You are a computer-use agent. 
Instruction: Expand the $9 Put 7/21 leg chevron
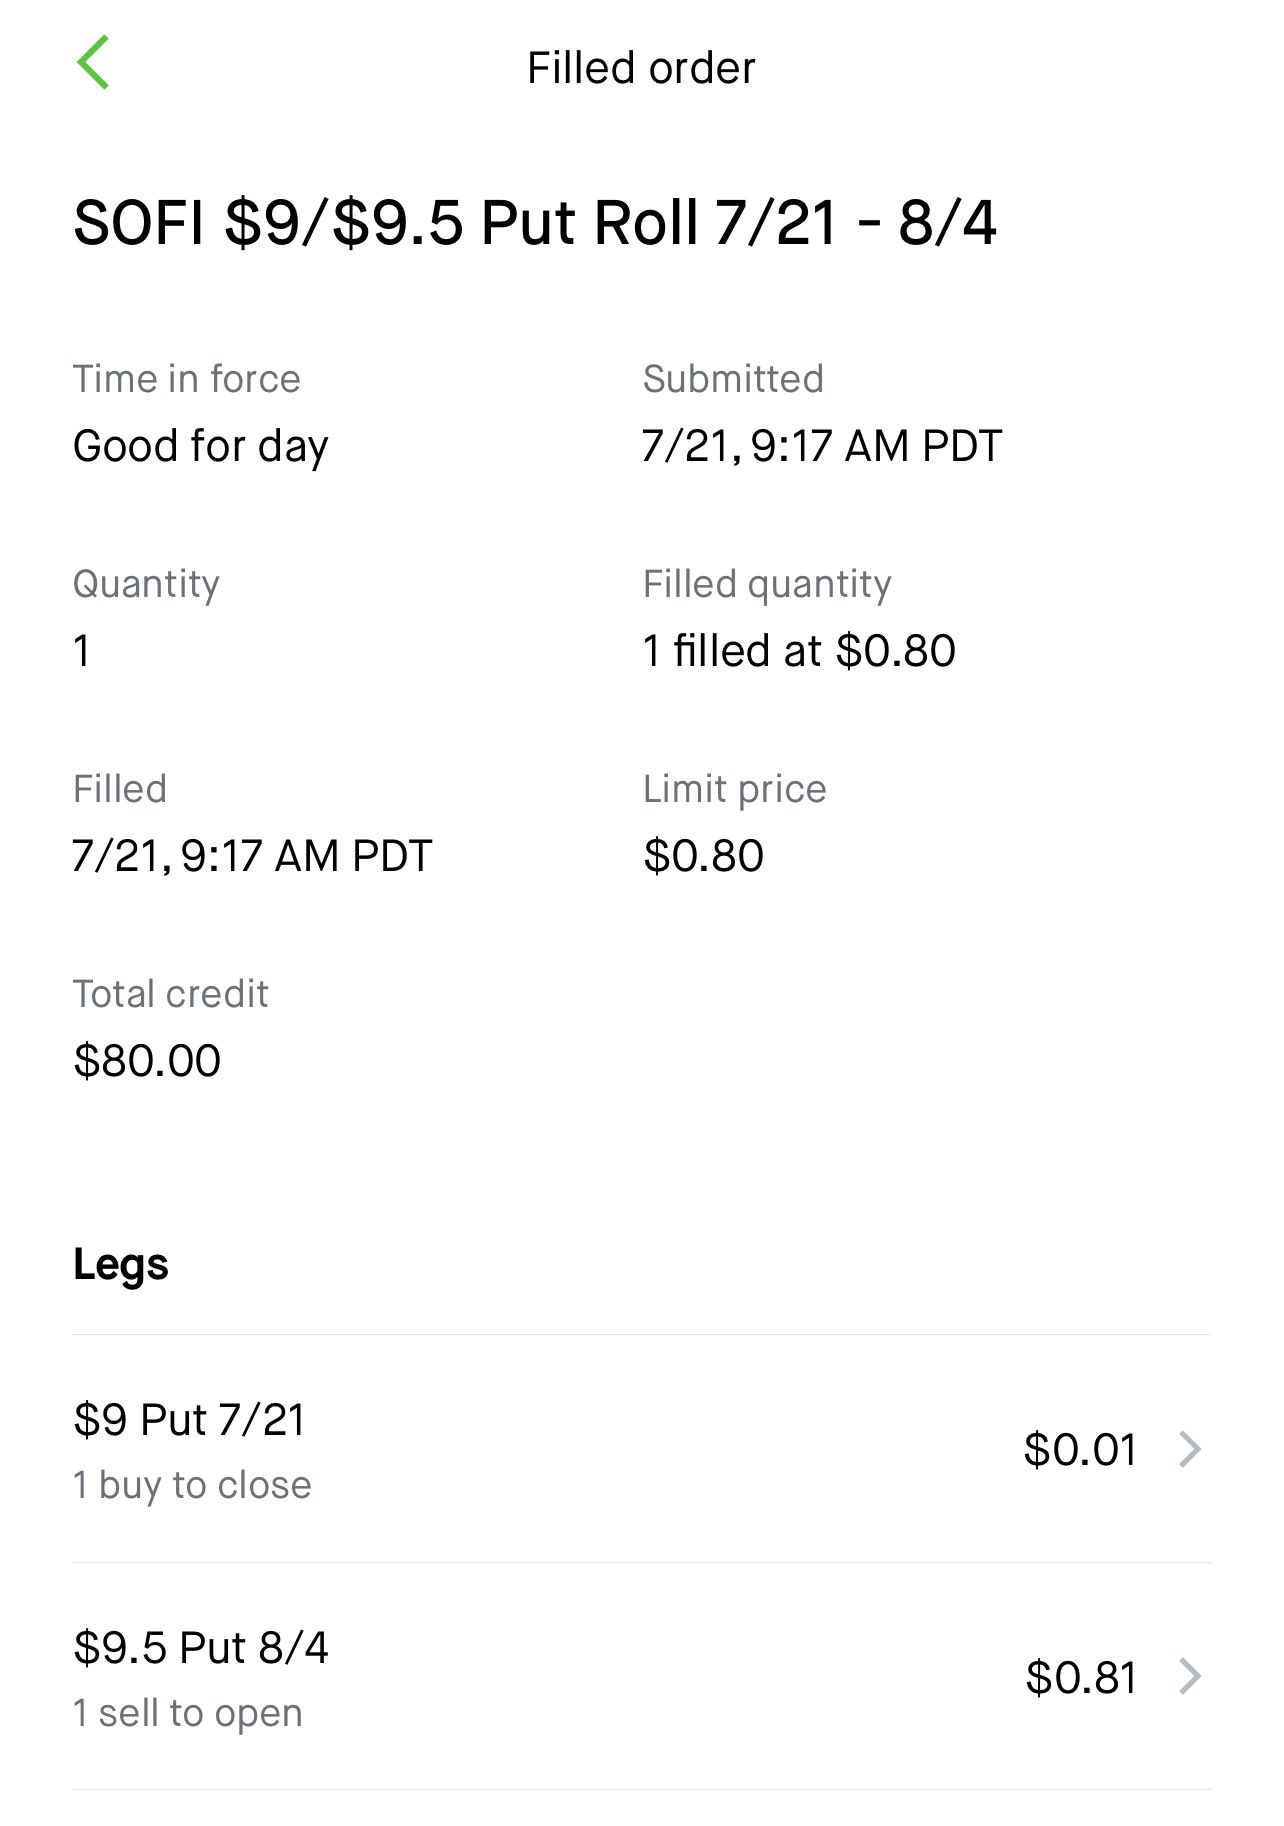[1189, 1448]
